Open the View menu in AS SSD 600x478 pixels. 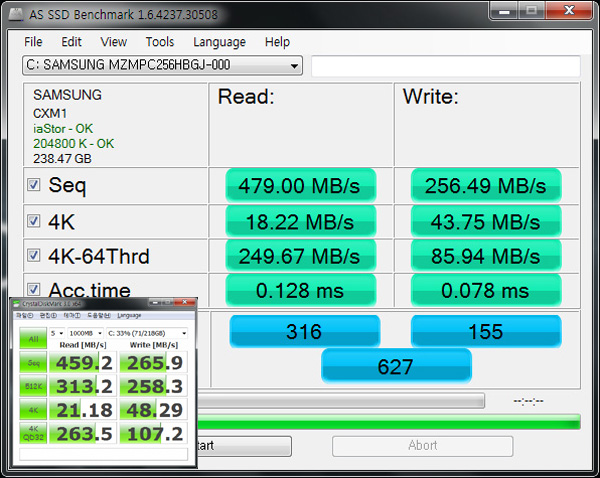114,42
